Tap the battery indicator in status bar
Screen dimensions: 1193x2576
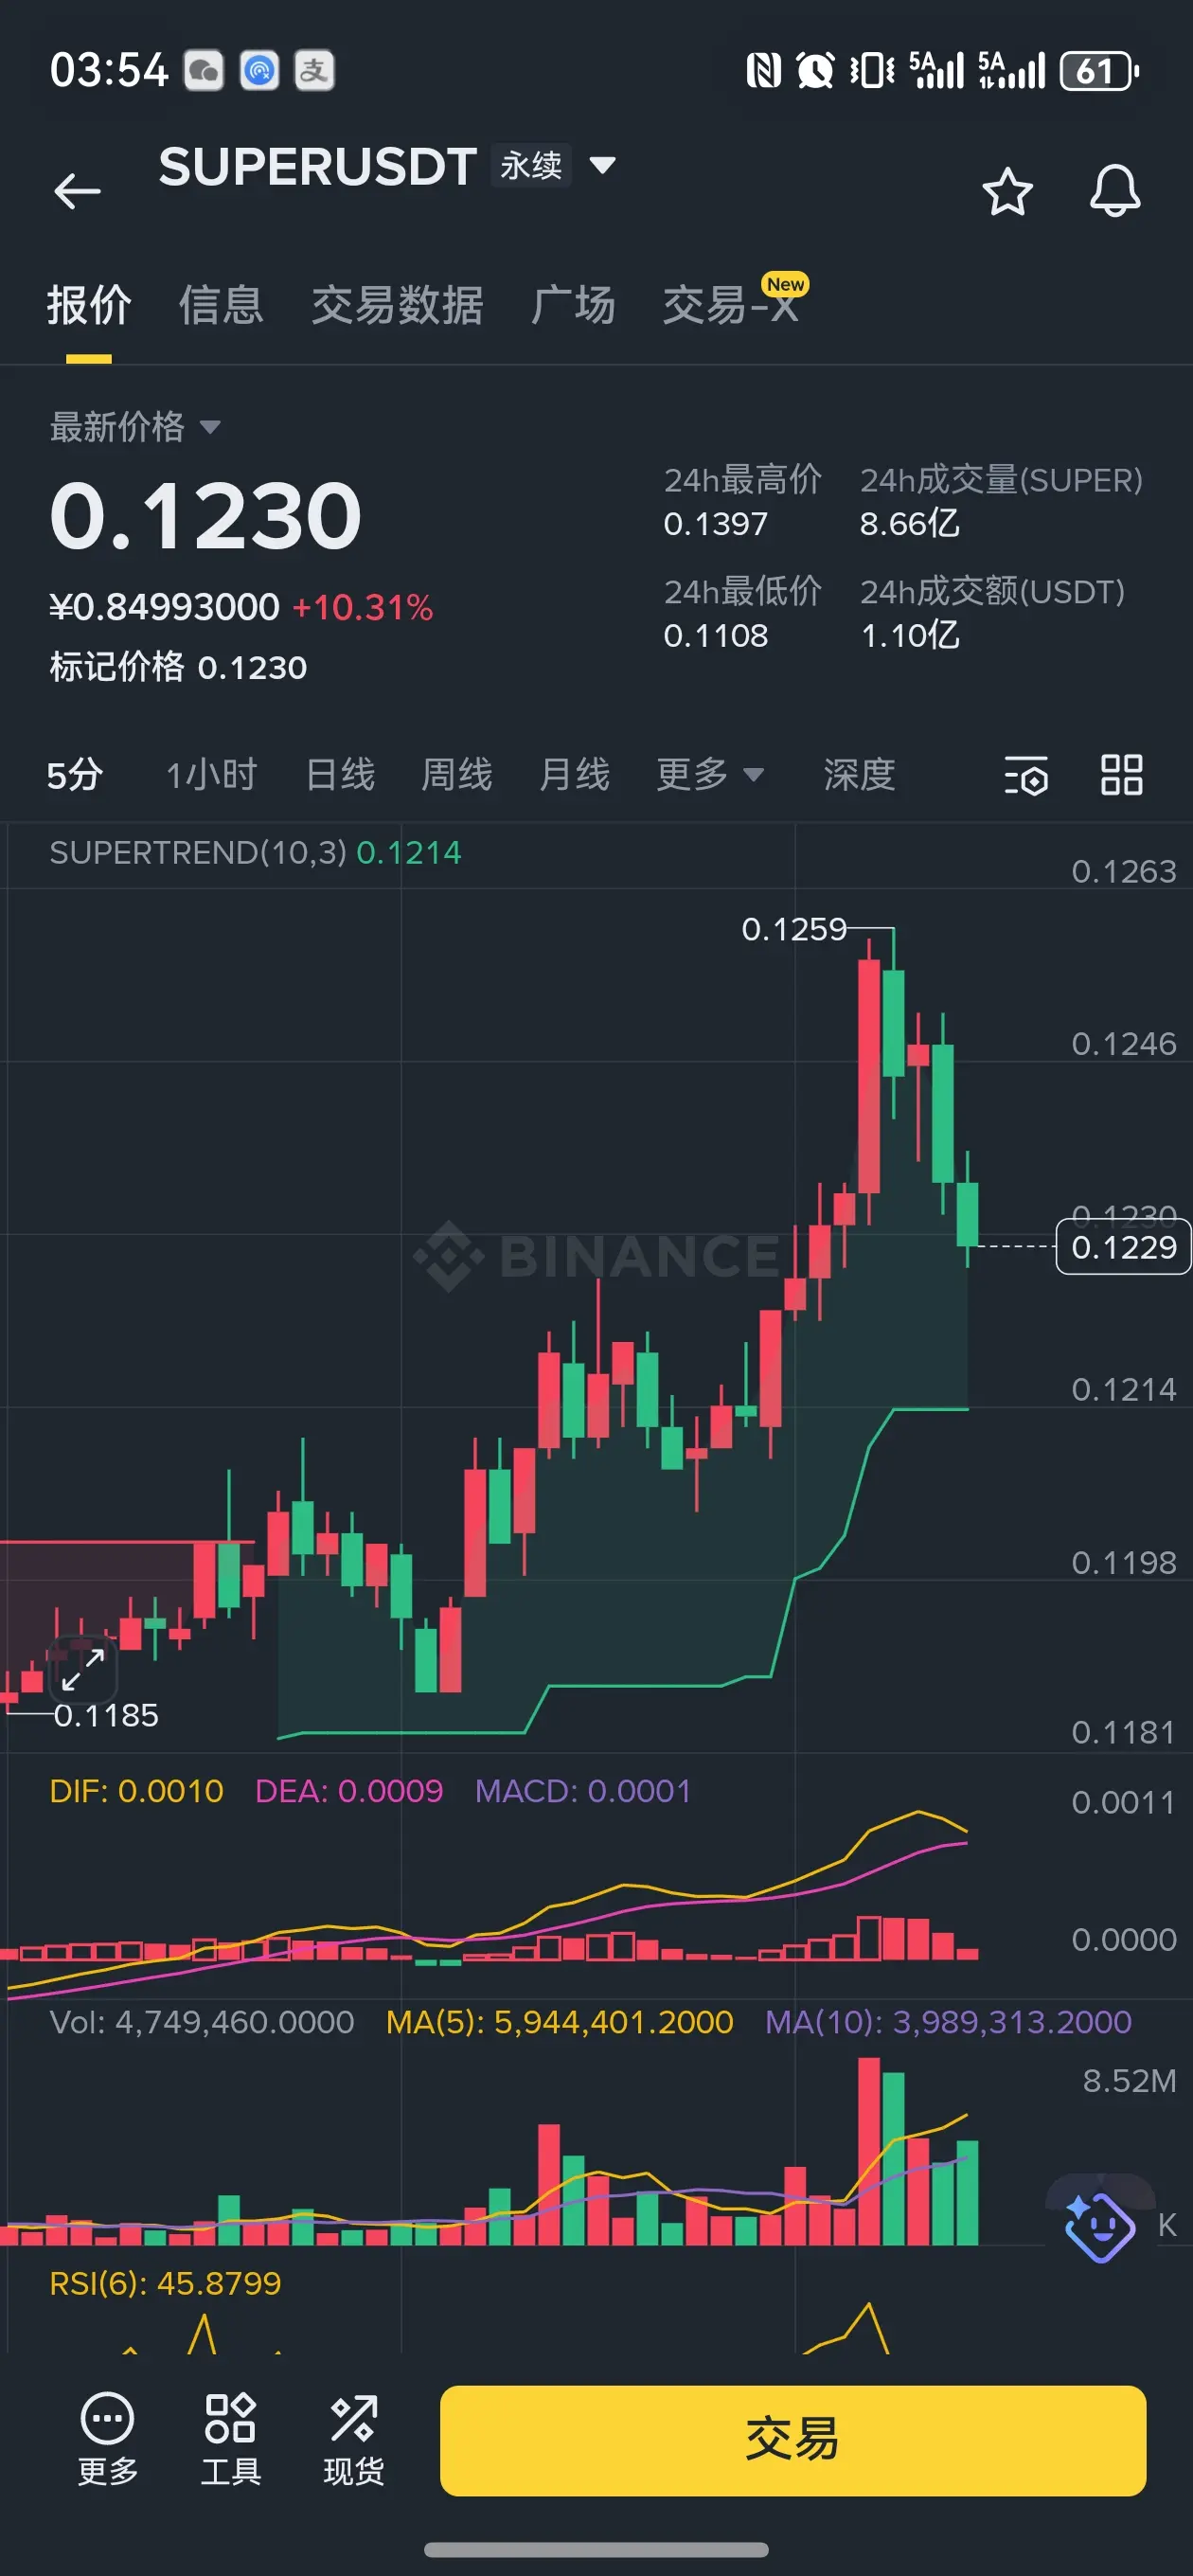click(x=1100, y=71)
